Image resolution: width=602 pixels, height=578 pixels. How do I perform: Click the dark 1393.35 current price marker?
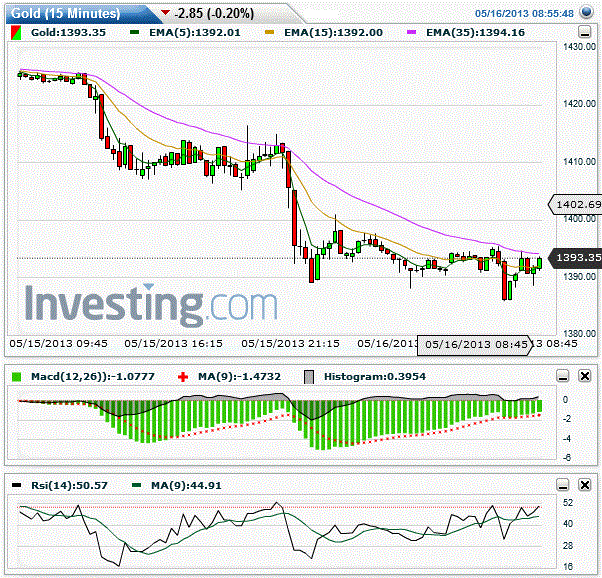[575, 257]
